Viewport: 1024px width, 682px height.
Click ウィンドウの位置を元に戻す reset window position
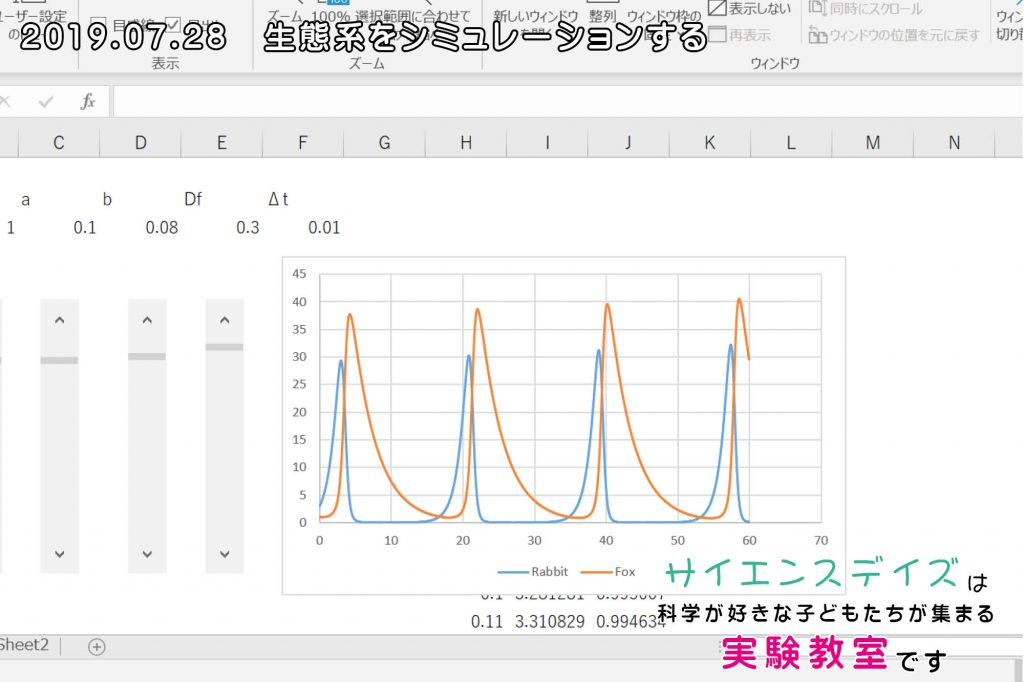click(894, 35)
